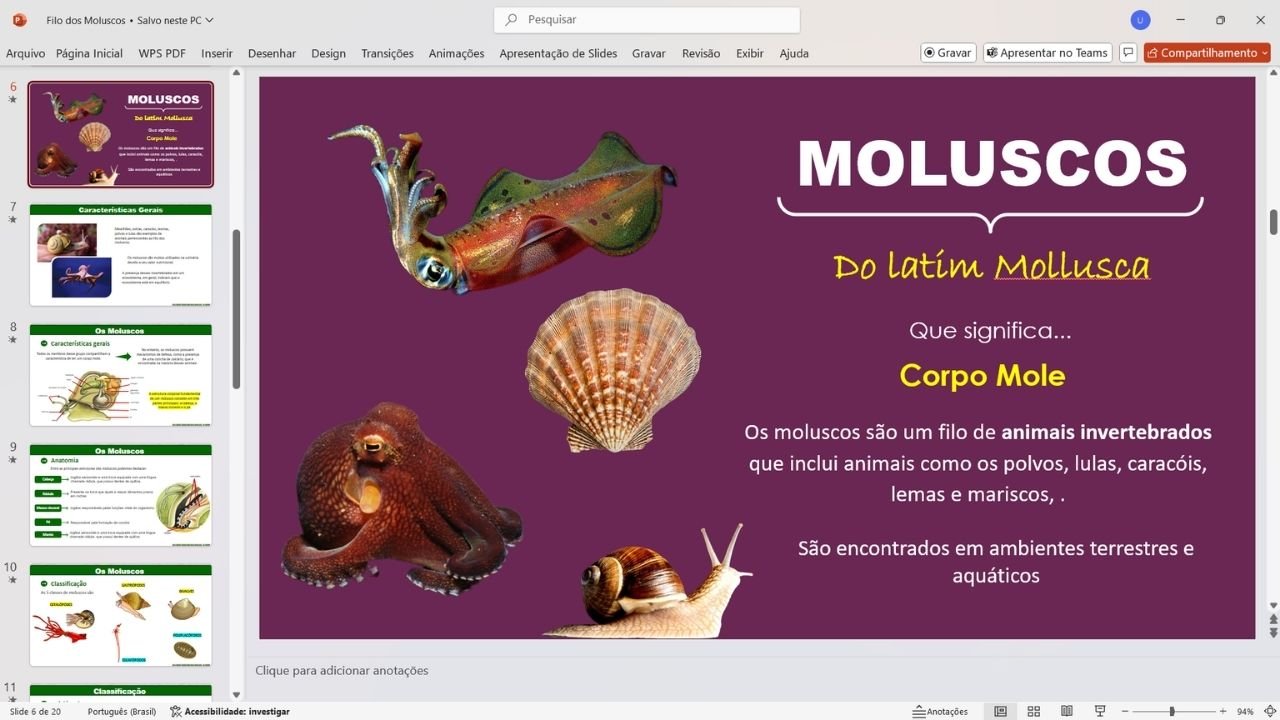Select the scallop shell image
1280x720 pixels.
coord(613,370)
